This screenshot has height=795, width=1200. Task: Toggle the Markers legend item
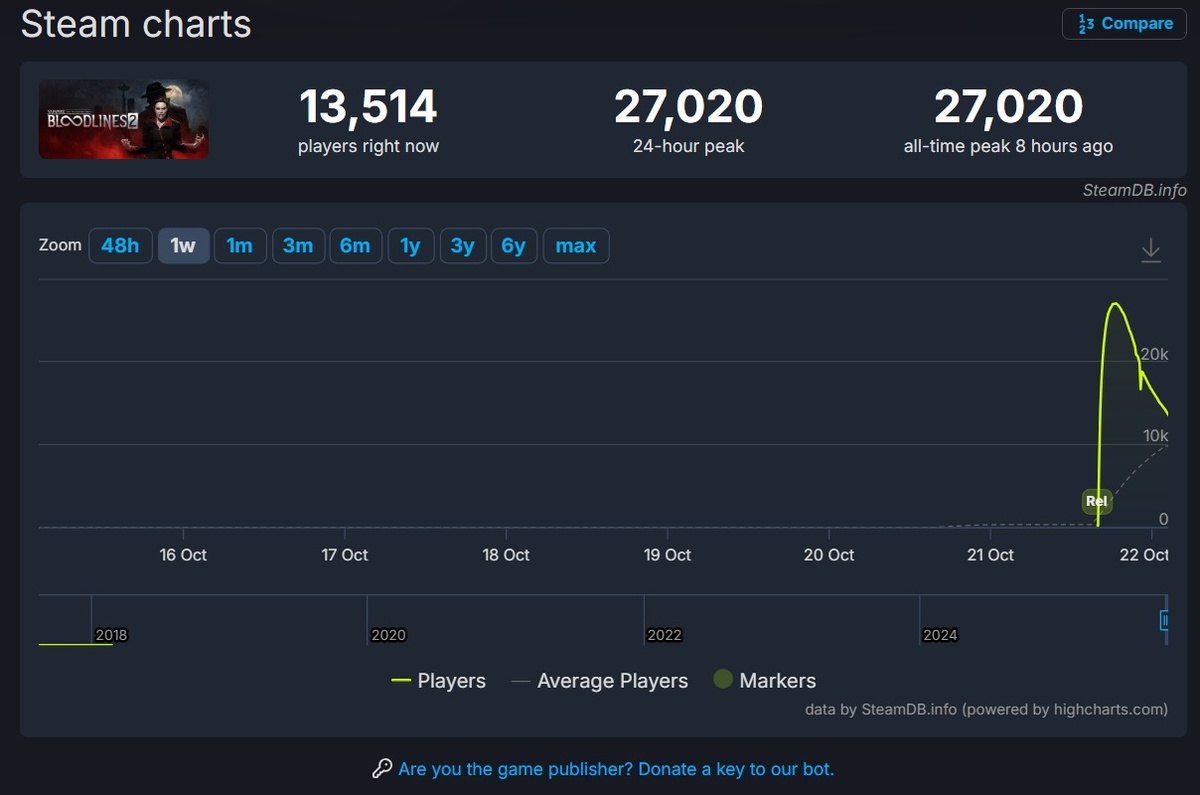click(x=765, y=681)
